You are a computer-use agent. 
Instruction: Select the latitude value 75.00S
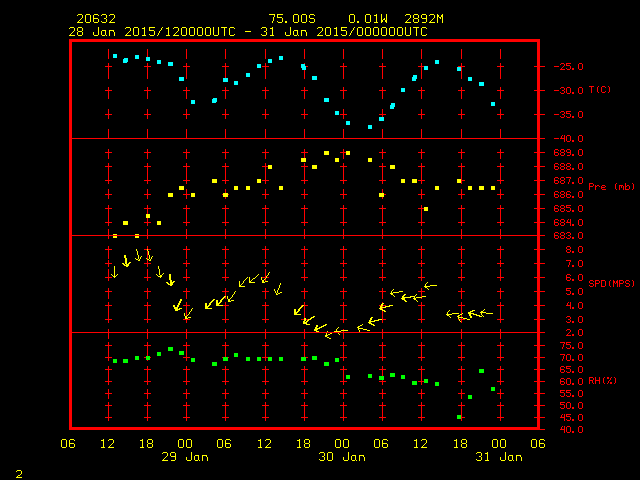[292, 19]
